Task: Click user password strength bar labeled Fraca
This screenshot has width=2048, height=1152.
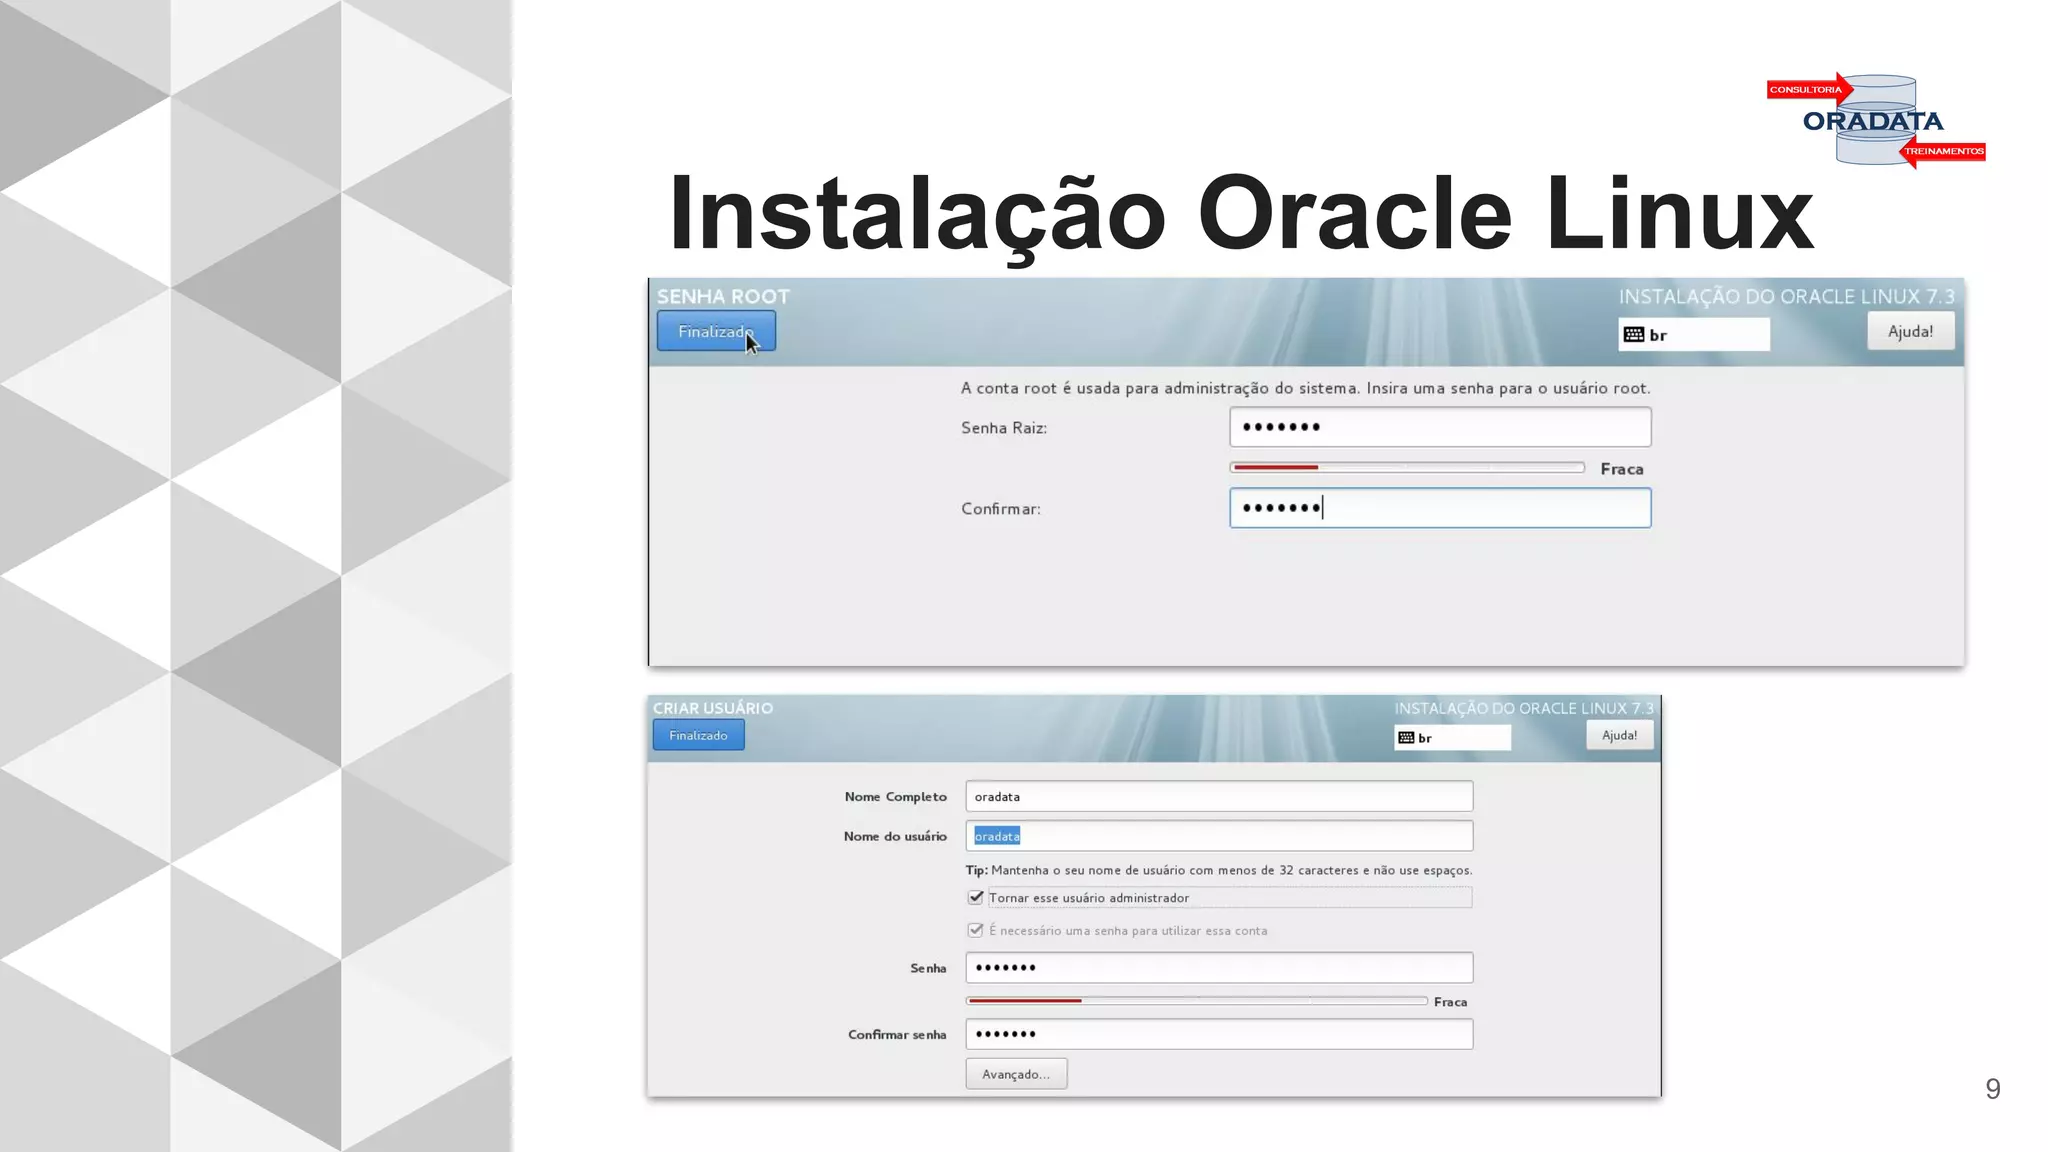Action: (1197, 1000)
